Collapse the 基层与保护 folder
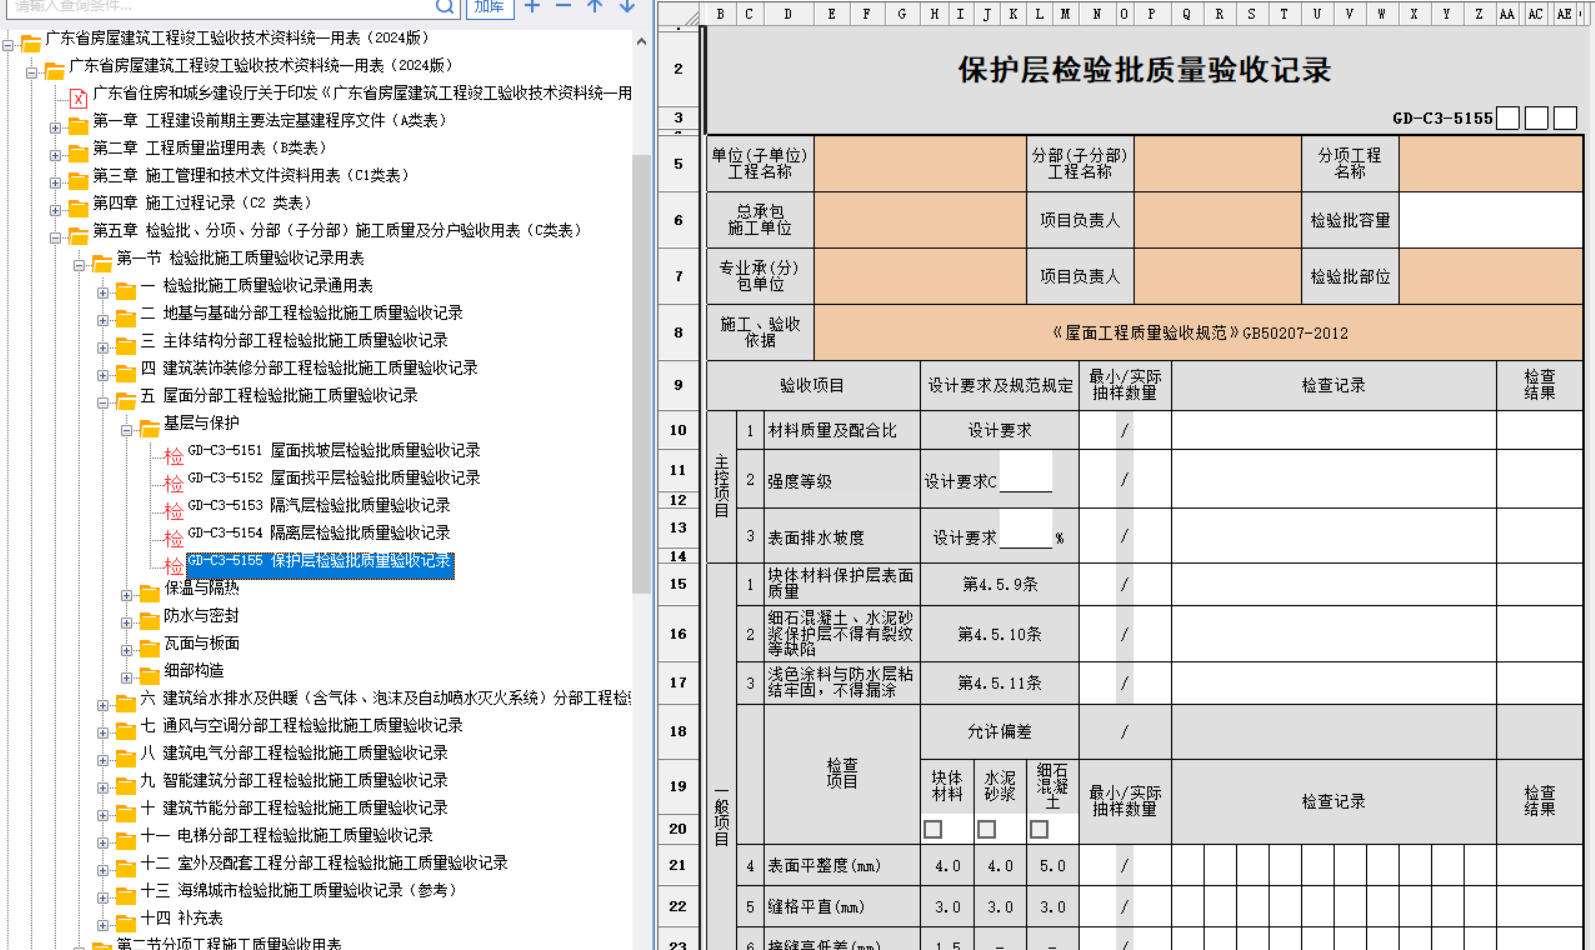The image size is (1595, 950). (x=127, y=430)
